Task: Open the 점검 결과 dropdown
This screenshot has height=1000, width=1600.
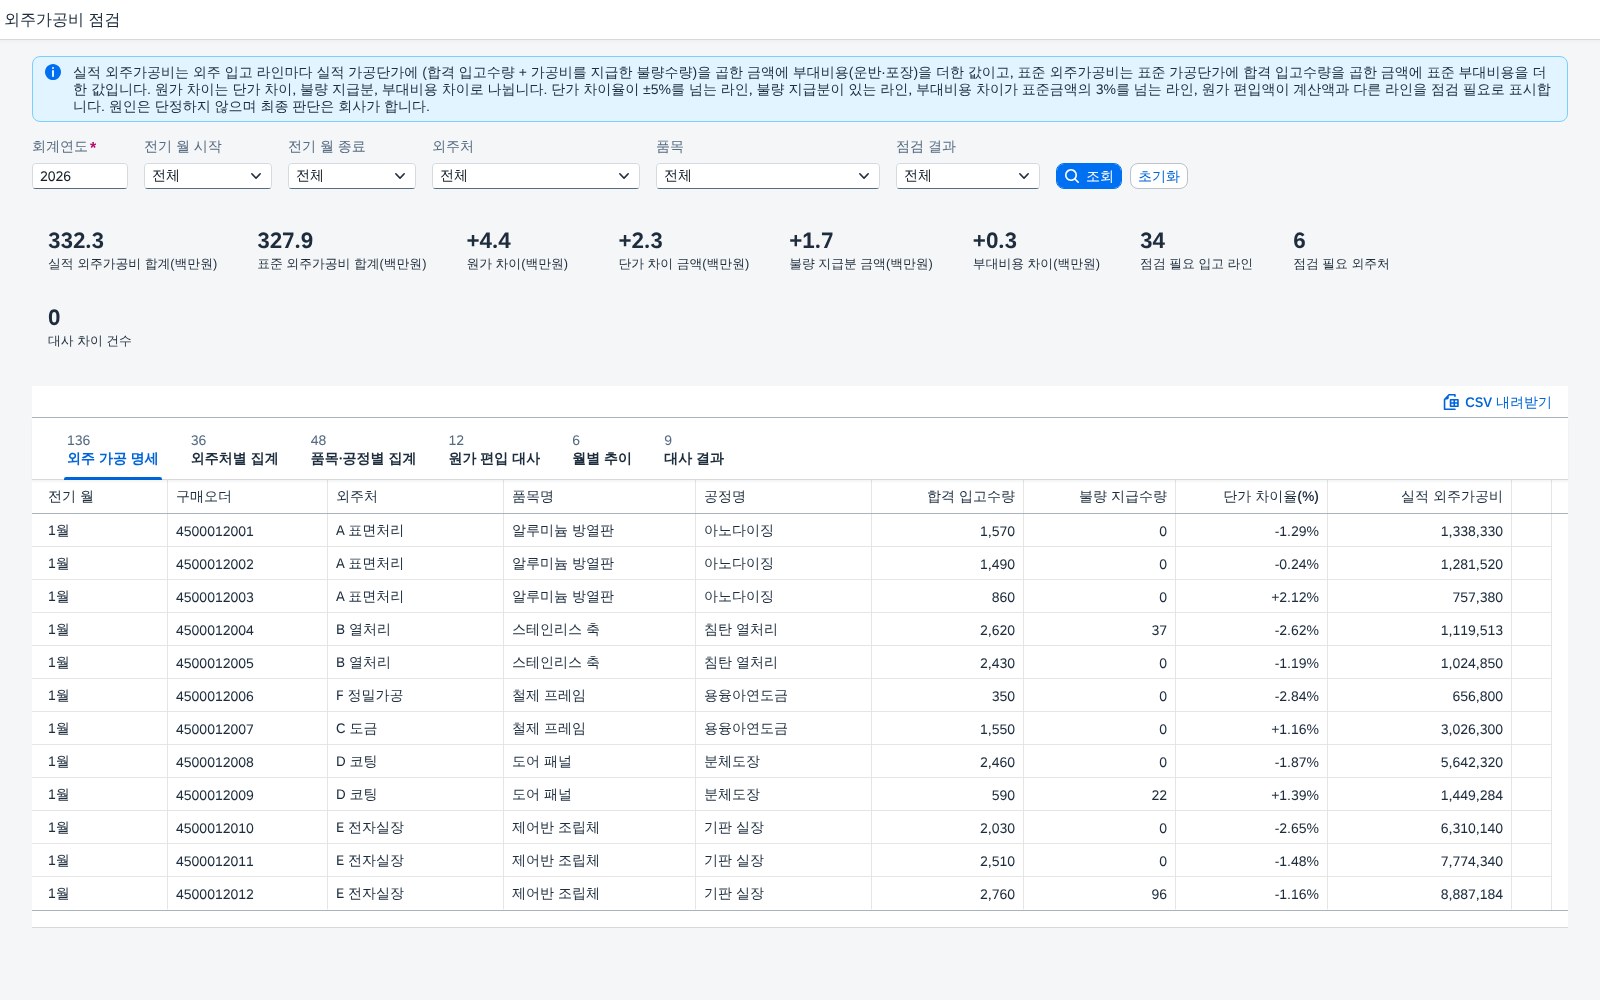Action: (968, 176)
